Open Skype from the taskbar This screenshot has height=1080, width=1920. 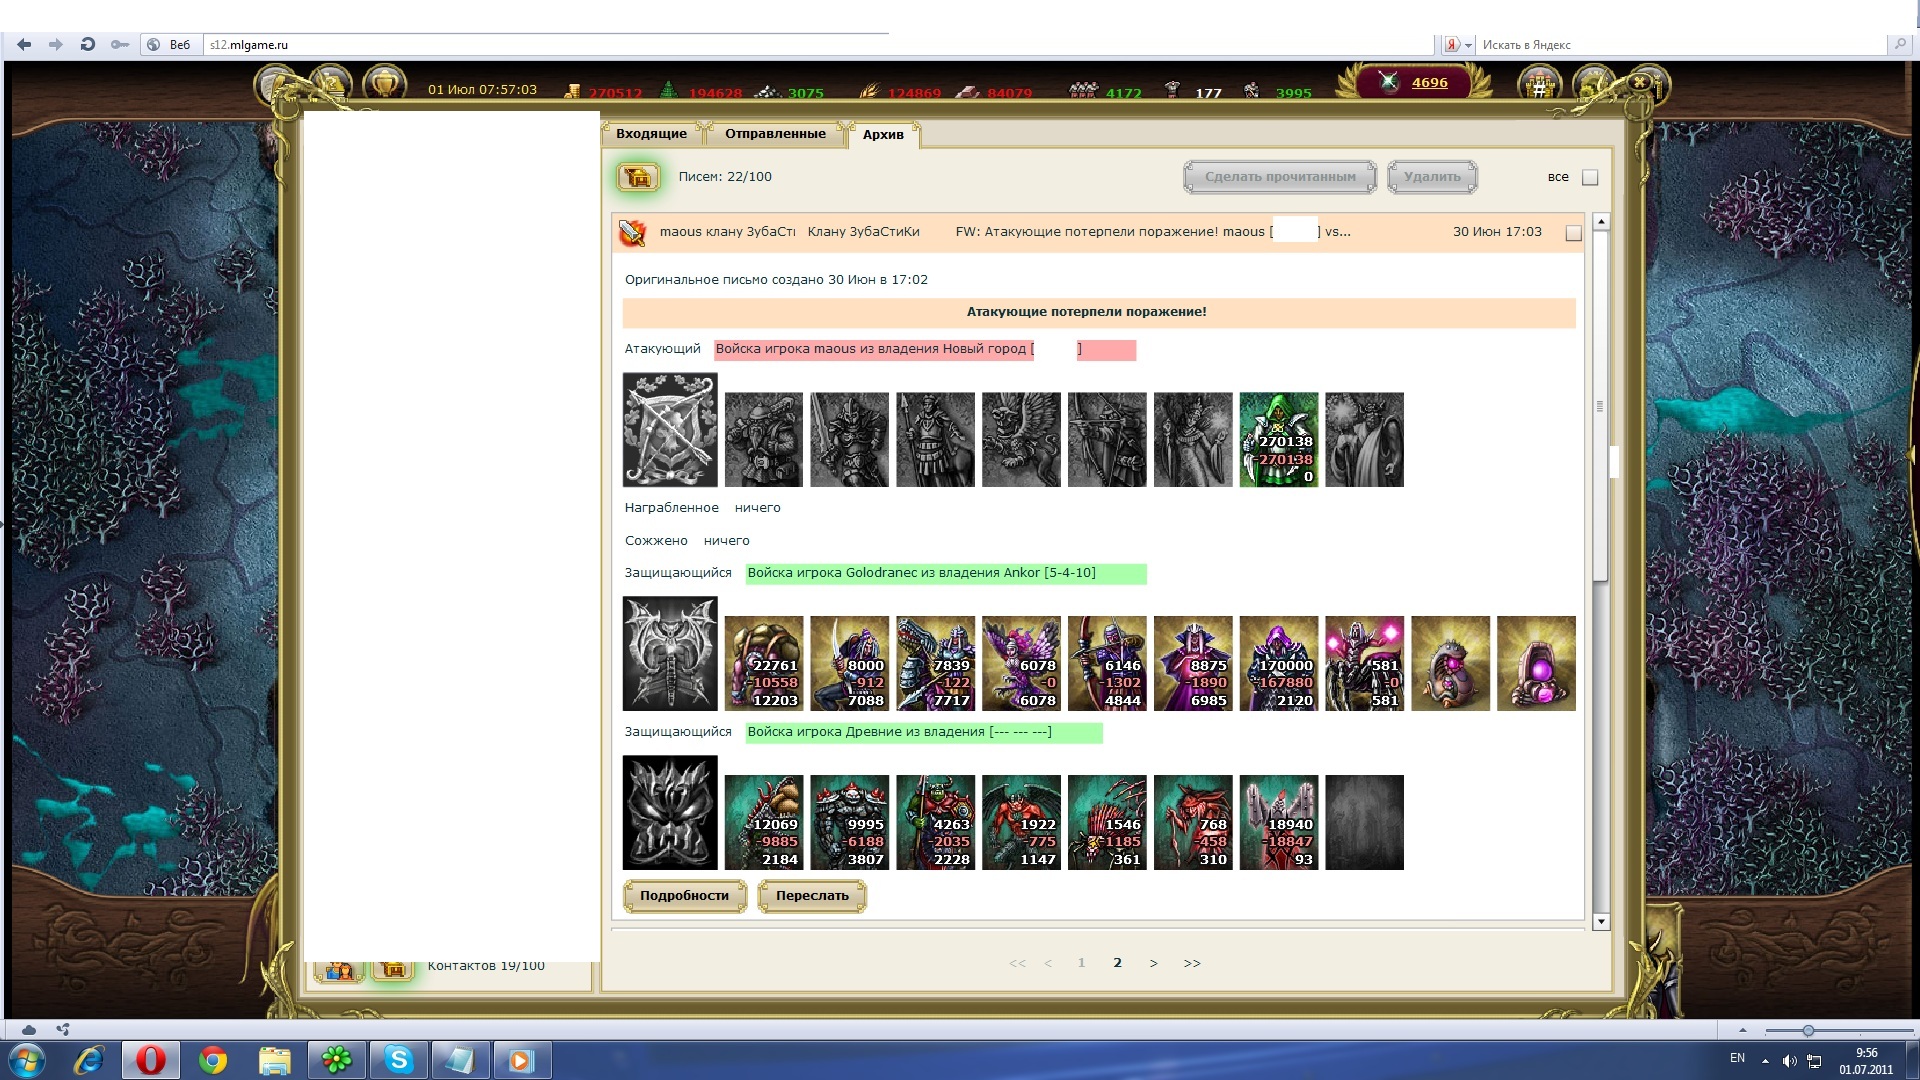(x=399, y=1060)
